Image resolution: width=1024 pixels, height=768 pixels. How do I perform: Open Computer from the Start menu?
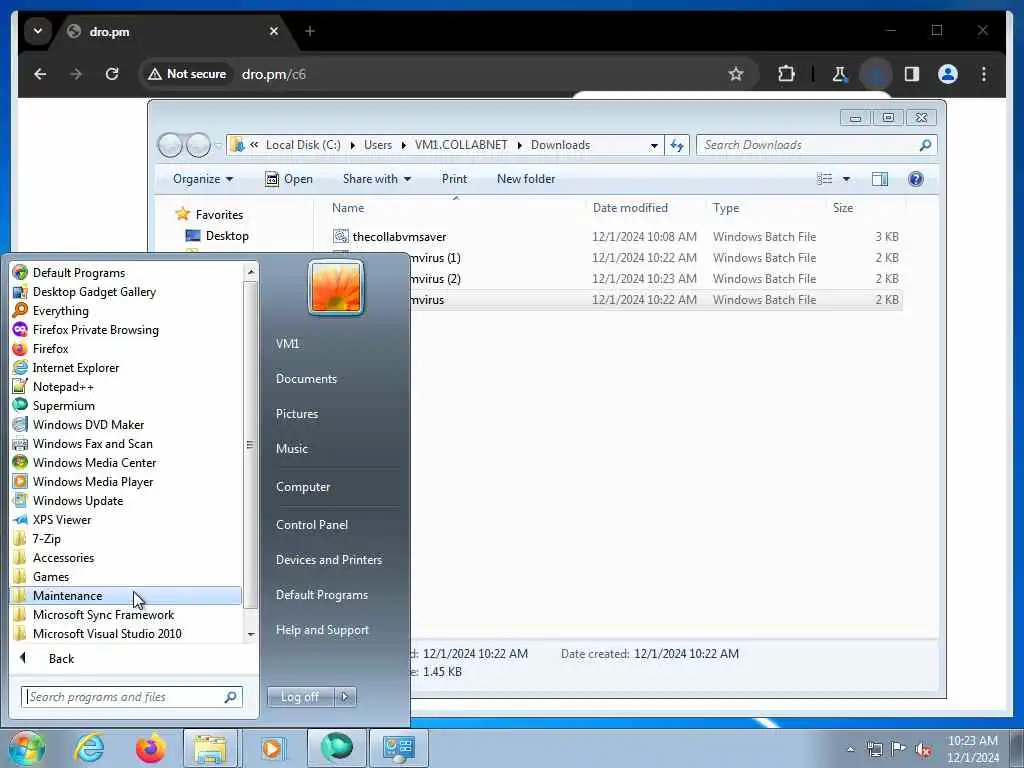(x=303, y=487)
